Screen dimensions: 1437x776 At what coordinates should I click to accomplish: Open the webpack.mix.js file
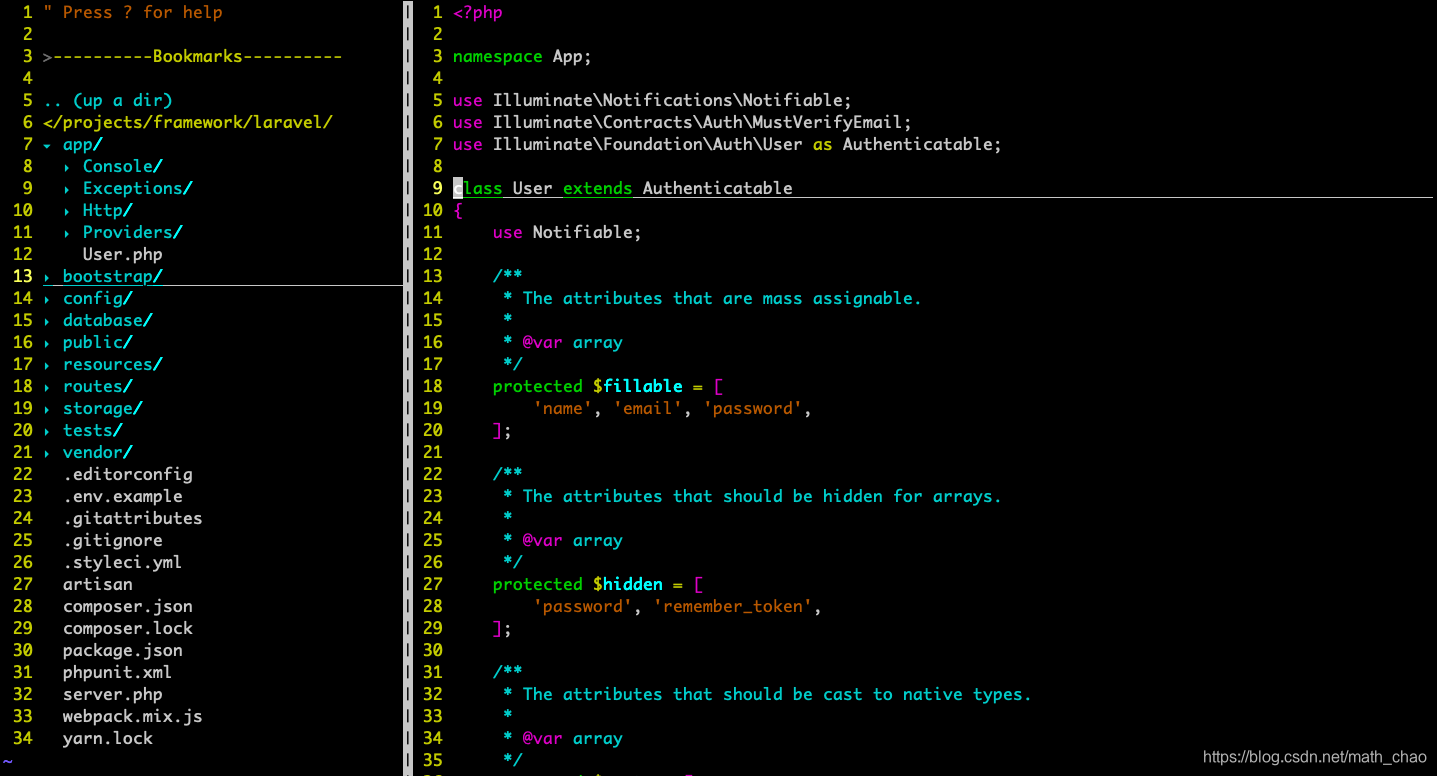click(x=133, y=717)
